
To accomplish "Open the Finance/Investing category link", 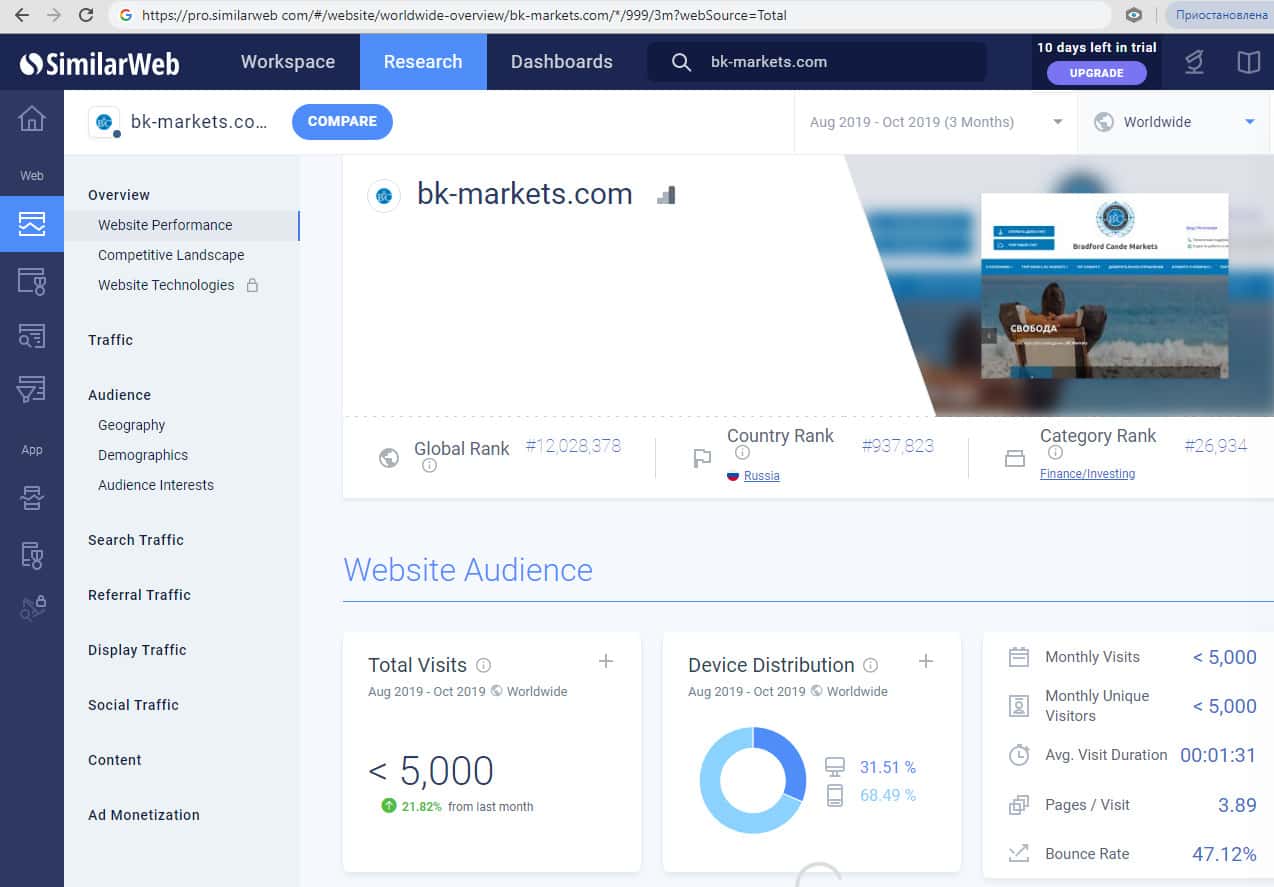I will 1087,474.
